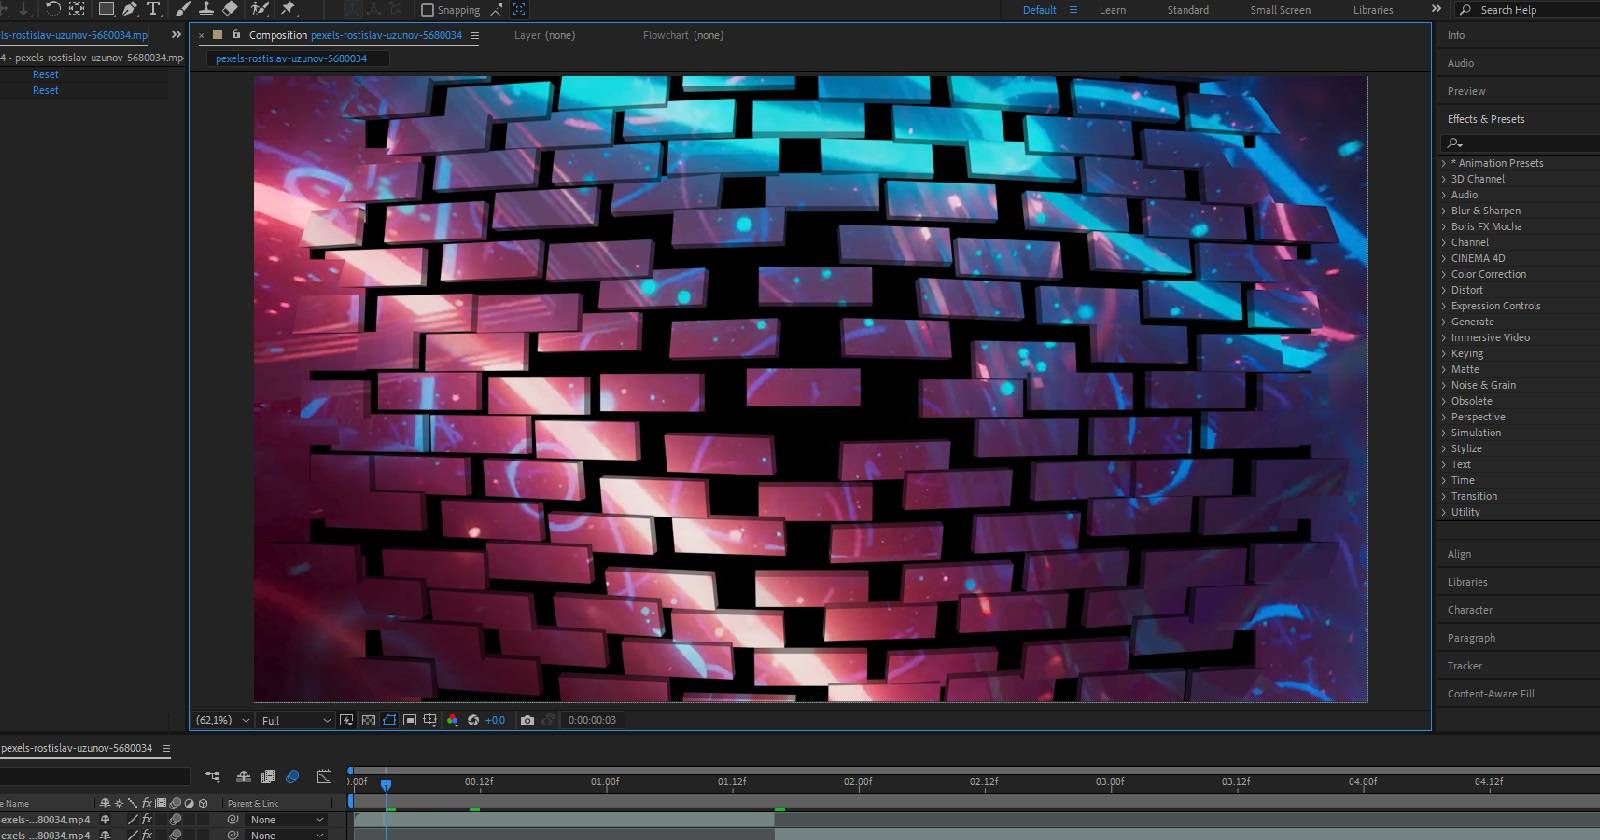
Task: Select the Rectangle shape tool
Action: pyautogui.click(x=105, y=9)
